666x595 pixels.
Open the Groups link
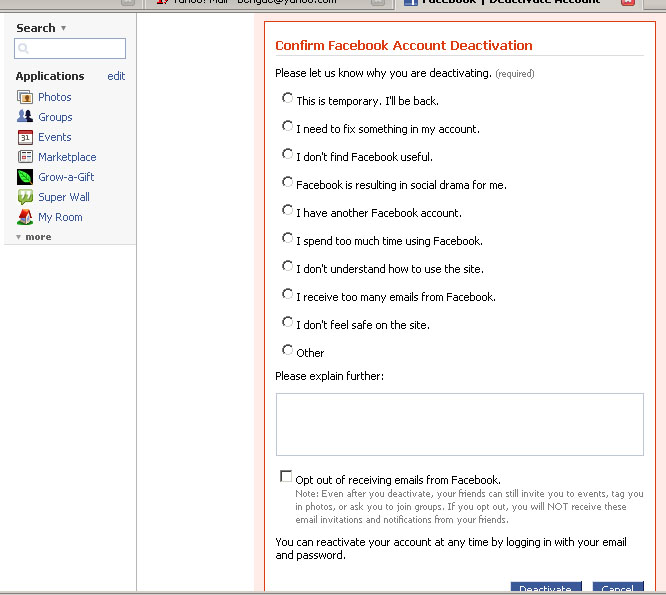tap(55, 117)
